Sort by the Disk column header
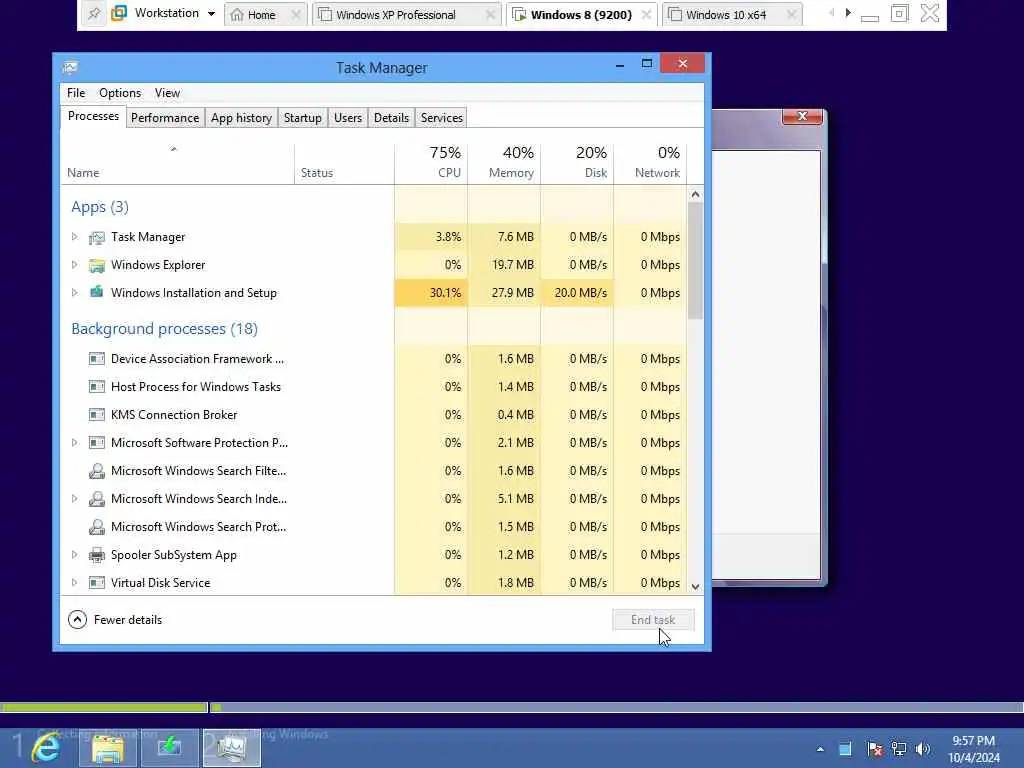 577,162
